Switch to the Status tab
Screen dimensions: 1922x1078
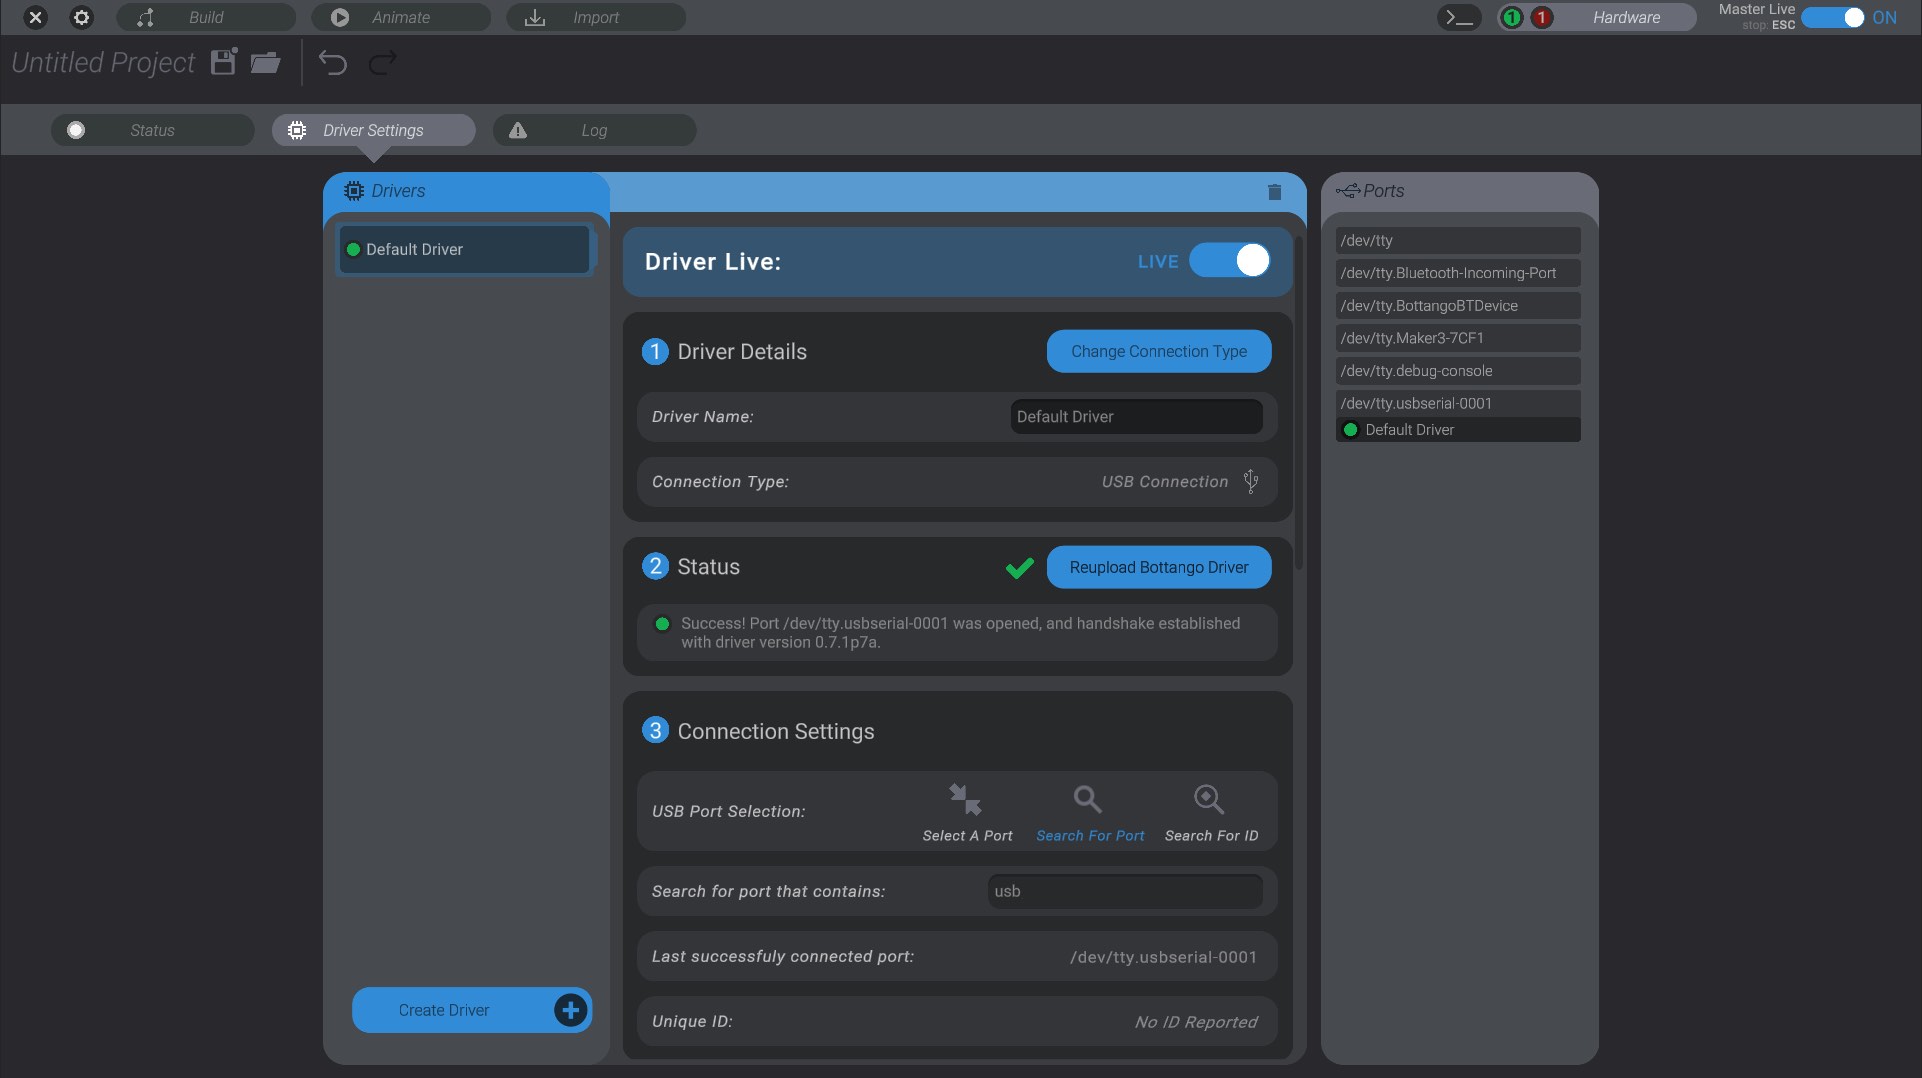152,129
